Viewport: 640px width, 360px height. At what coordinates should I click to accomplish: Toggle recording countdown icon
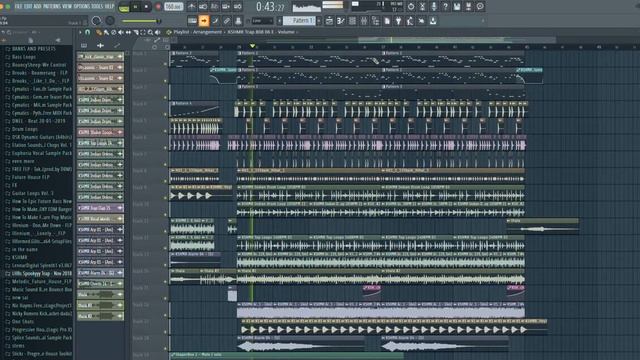(214, 7)
